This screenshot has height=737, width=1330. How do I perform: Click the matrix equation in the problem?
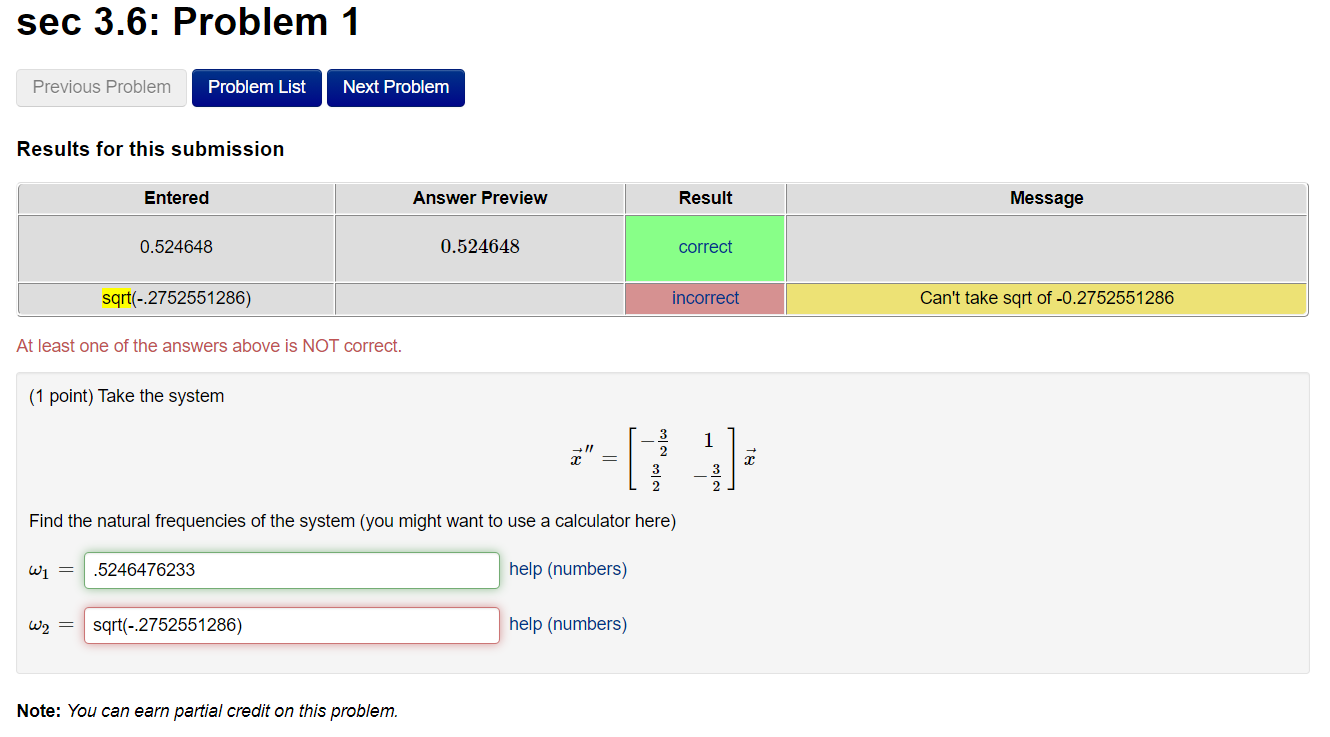[x=663, y=458]
